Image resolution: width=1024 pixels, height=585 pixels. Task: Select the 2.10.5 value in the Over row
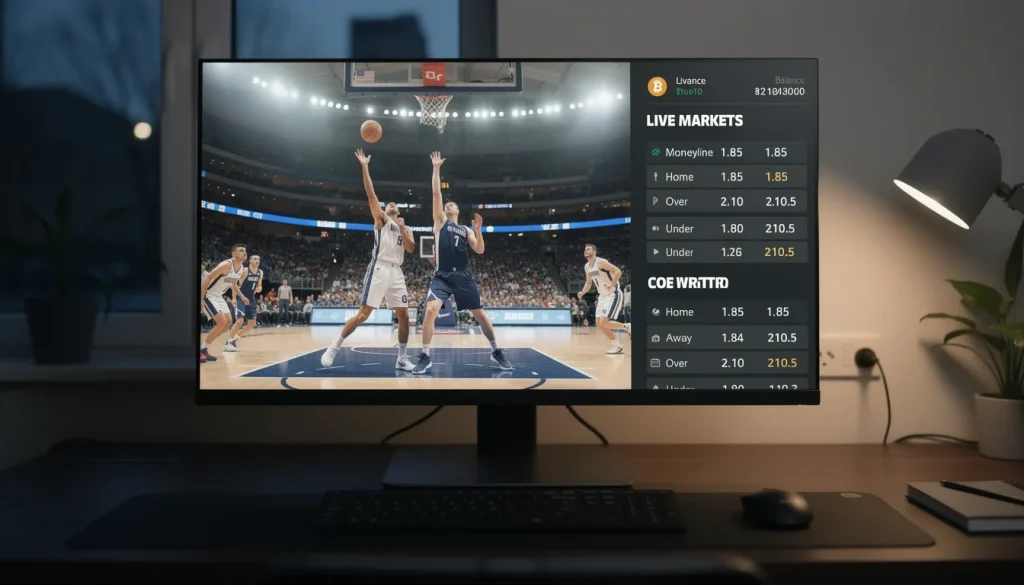780,202
